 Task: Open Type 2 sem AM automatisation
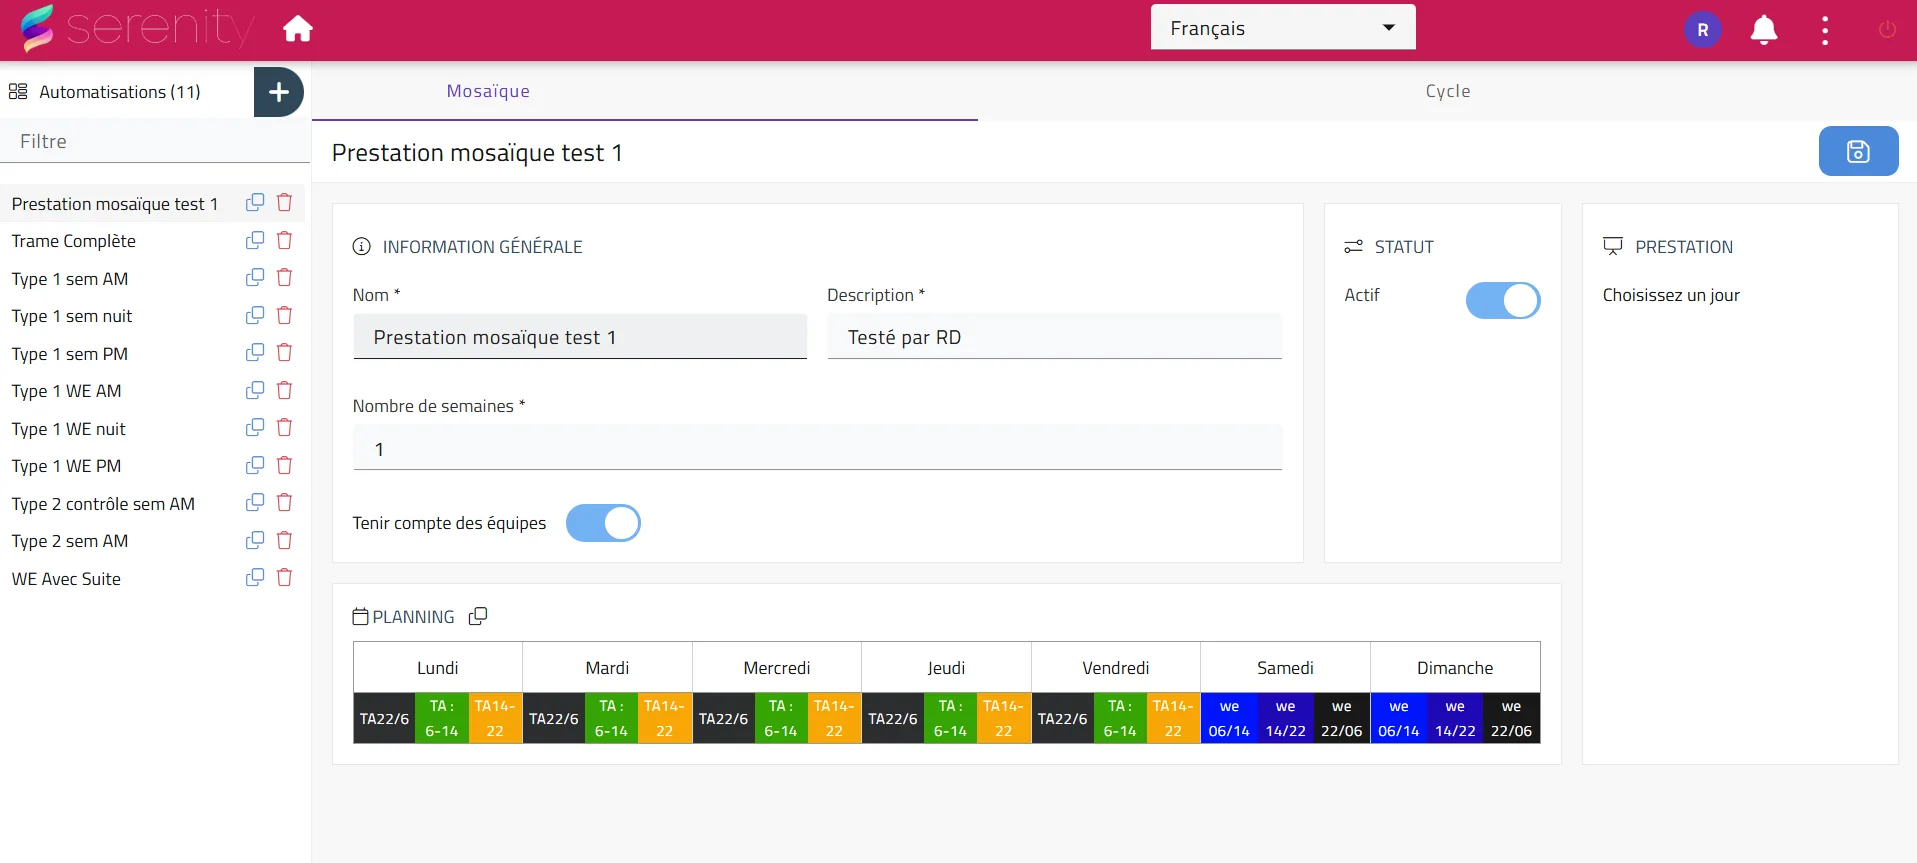click(x=70, y=541)
